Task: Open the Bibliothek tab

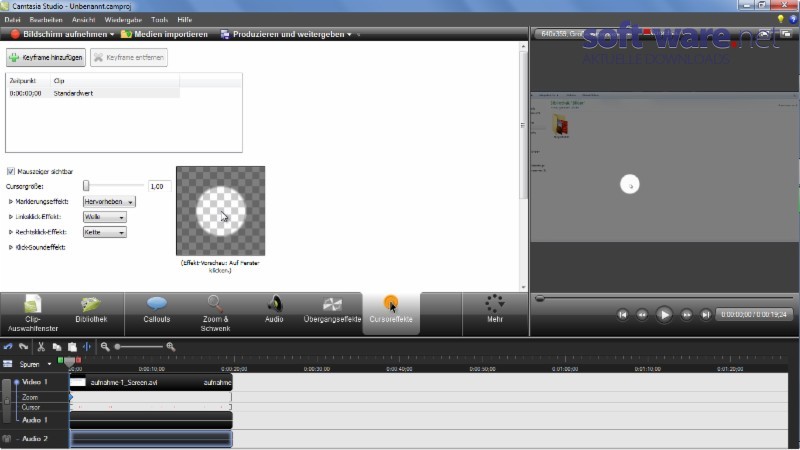Action: 91,309
